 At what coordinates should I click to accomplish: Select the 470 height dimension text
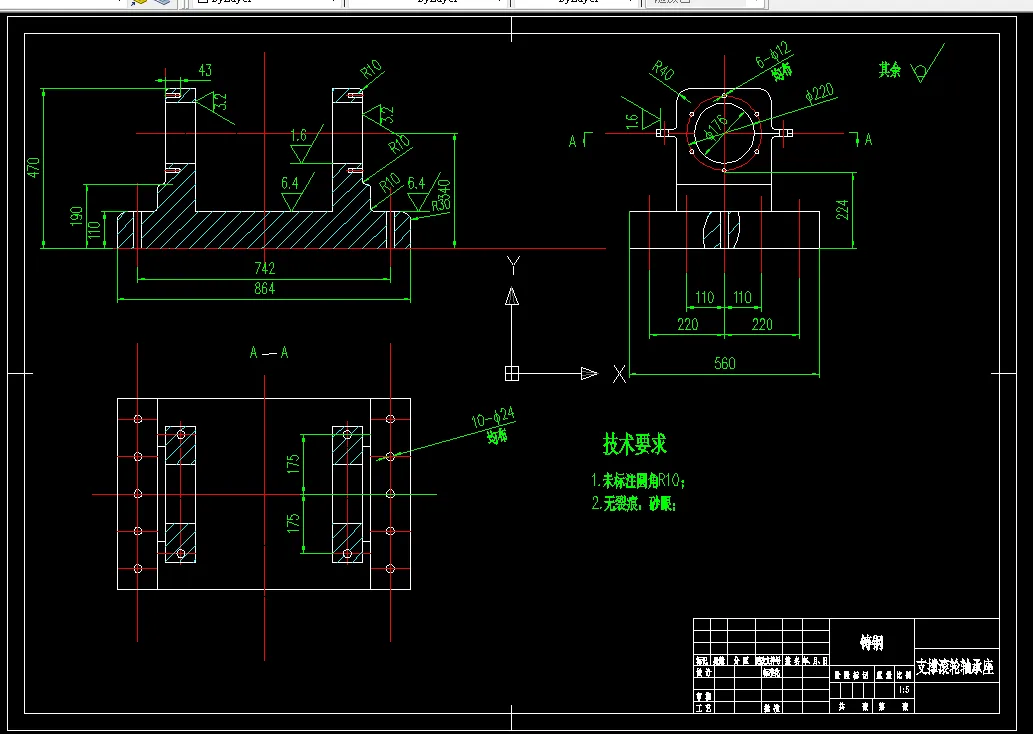click(x=34, y=167)
